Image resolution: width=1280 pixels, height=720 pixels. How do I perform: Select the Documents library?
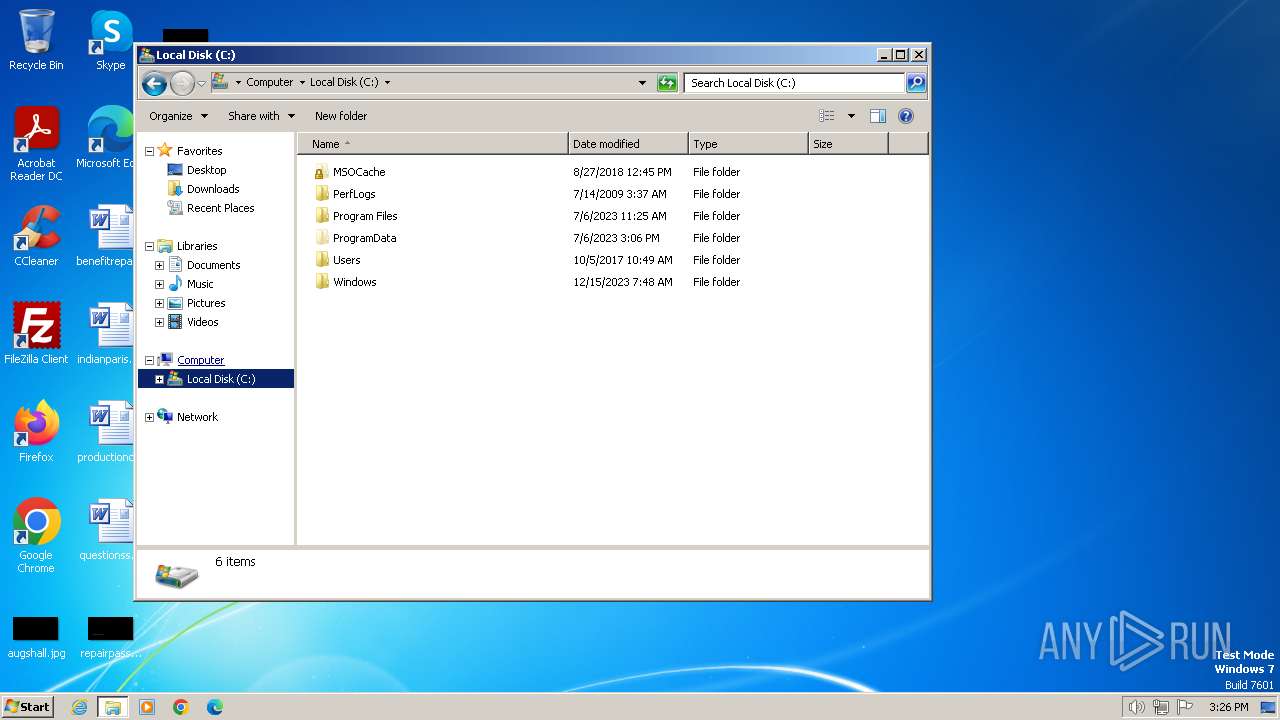[213, 265]
